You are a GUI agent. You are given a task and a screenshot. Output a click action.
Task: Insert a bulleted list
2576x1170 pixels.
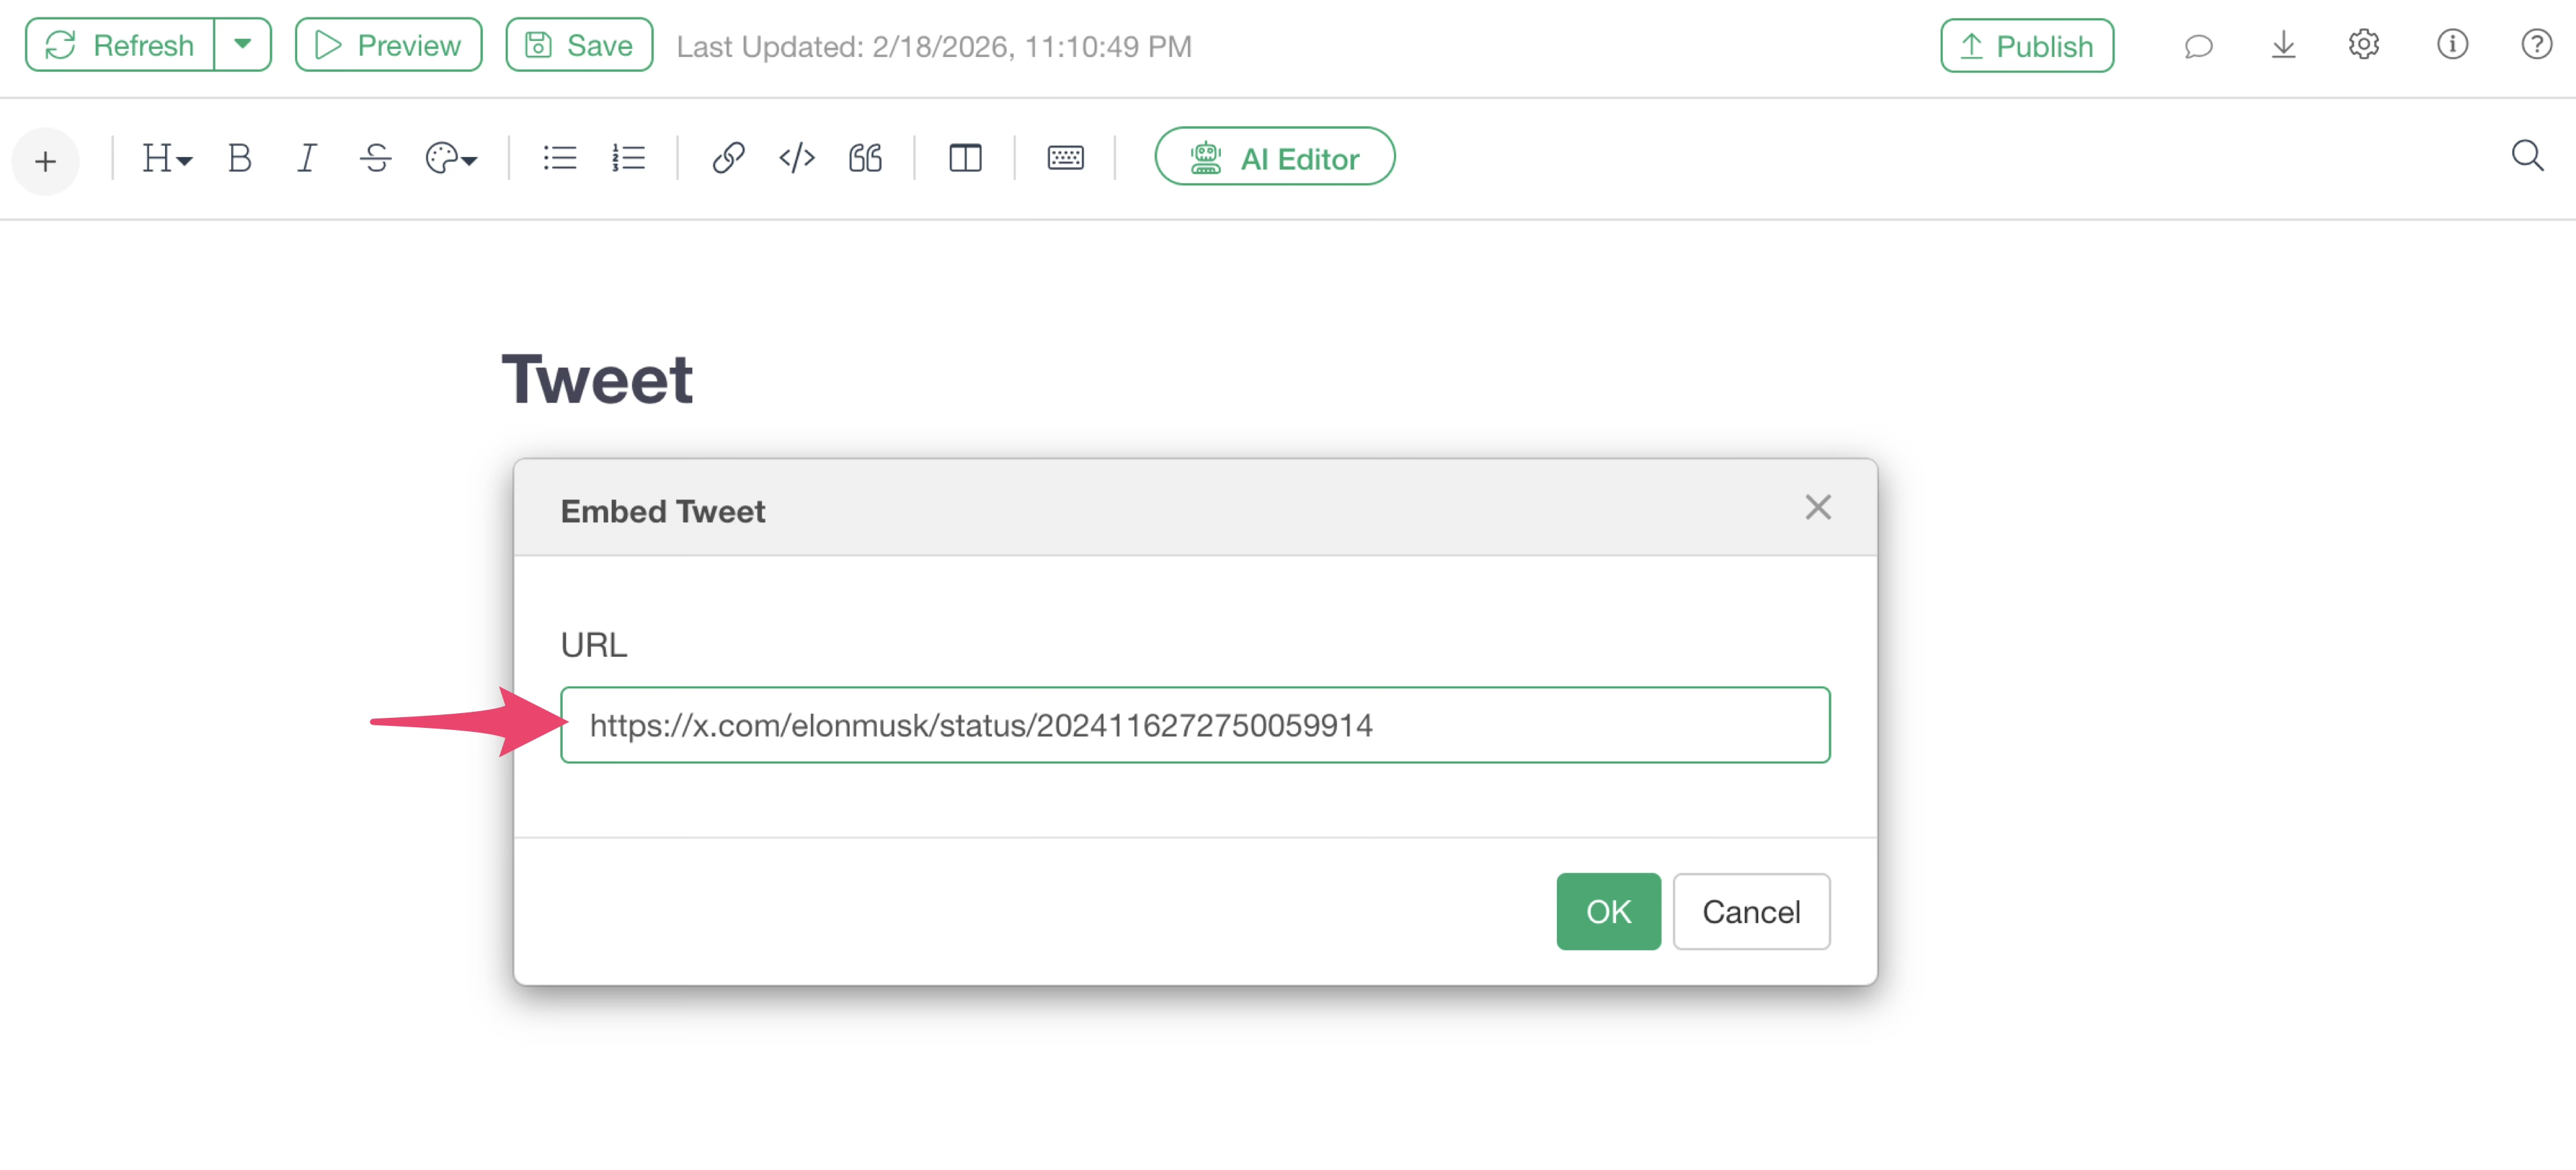tap(560, 158)
